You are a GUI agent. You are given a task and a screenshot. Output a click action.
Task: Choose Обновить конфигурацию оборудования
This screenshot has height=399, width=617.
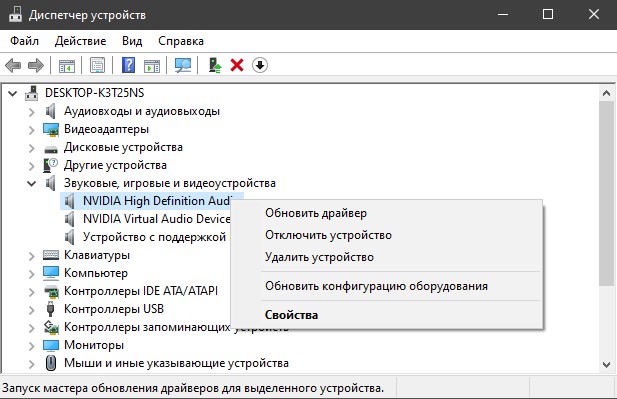(x=387, y=286)
